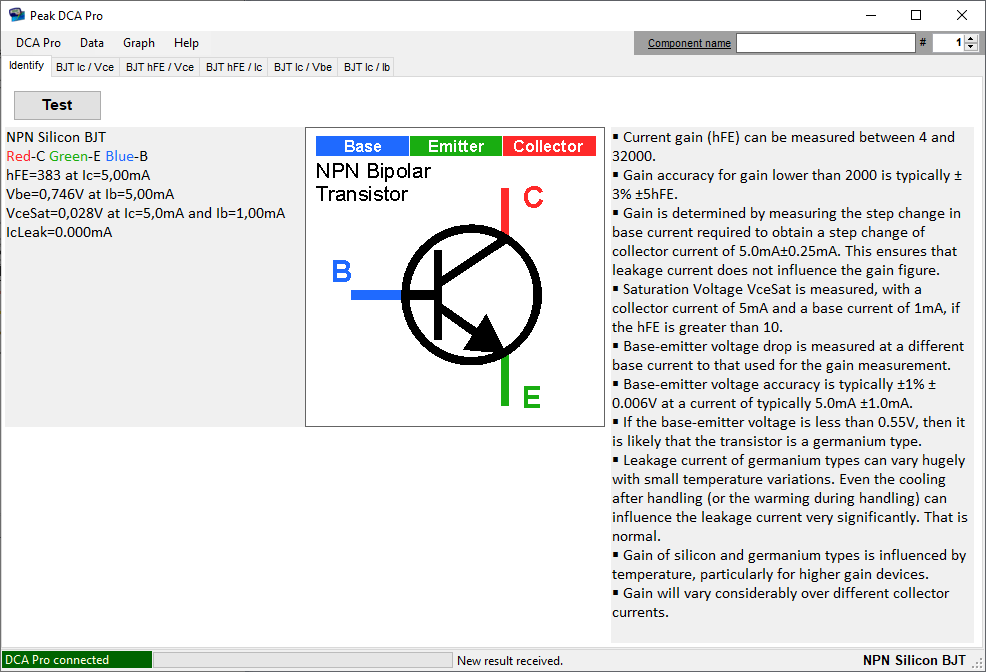Click the green Emitter lead label
The image size is (986, 672).
pos(456,146)
